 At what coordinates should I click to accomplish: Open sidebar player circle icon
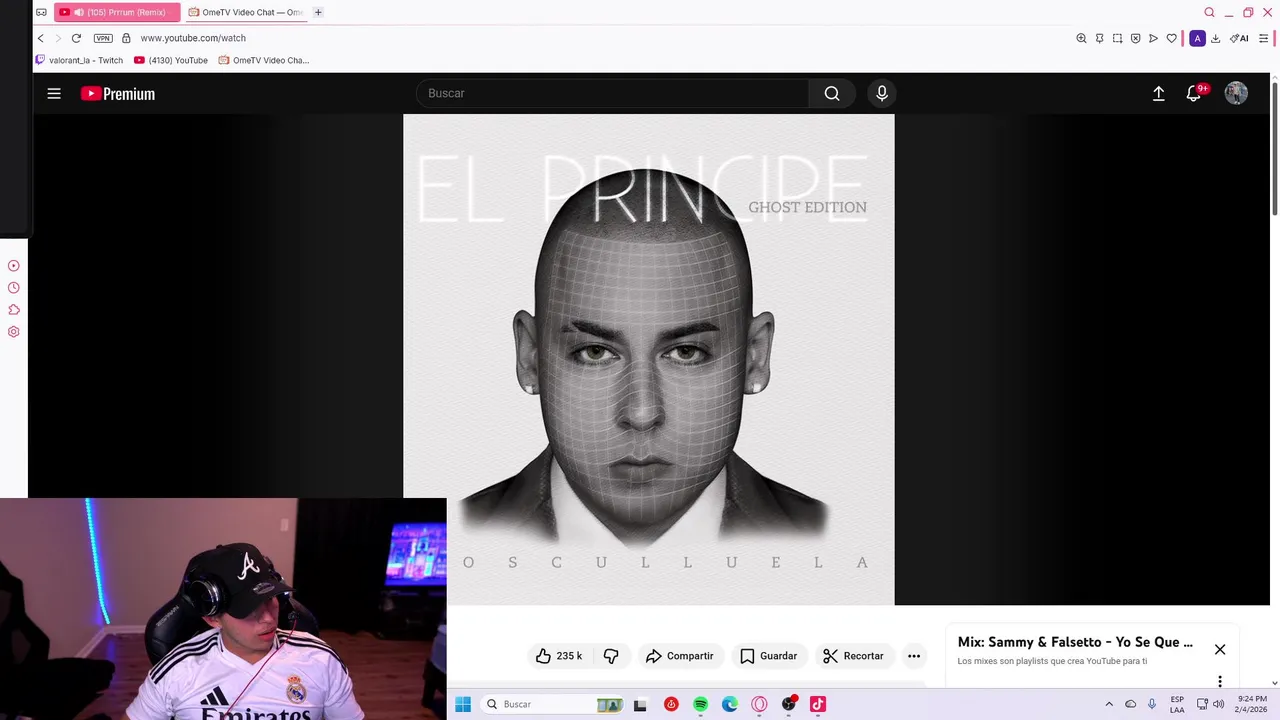pyautogui.click(x=14, y=266)
